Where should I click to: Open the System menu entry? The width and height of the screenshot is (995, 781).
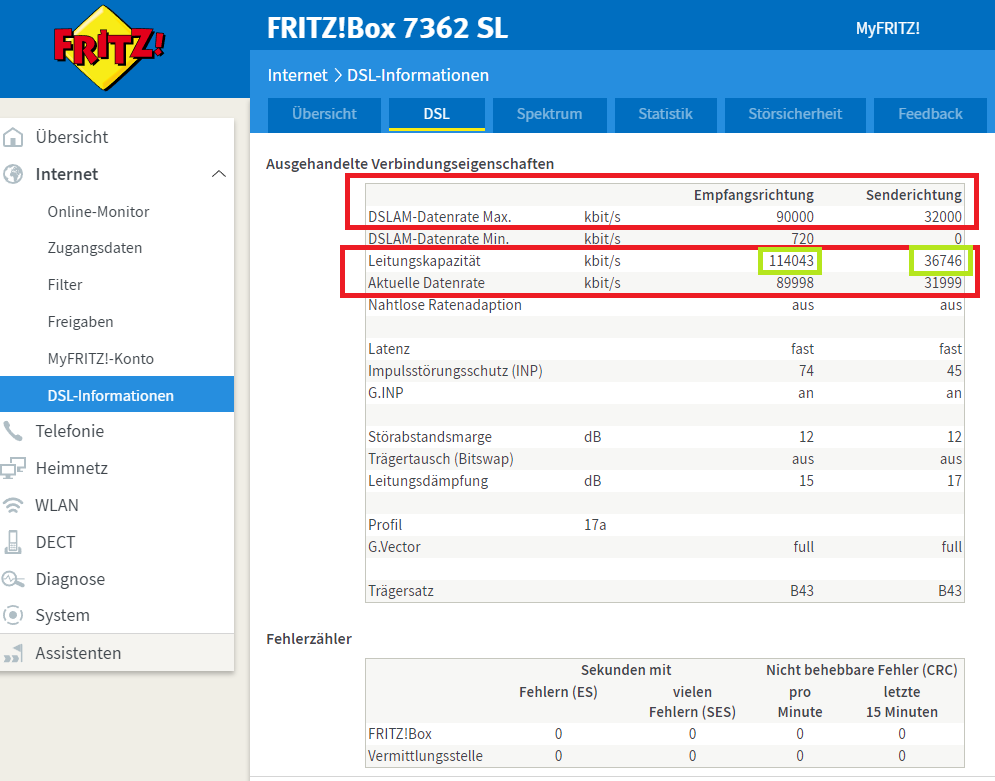click(63, 615)
